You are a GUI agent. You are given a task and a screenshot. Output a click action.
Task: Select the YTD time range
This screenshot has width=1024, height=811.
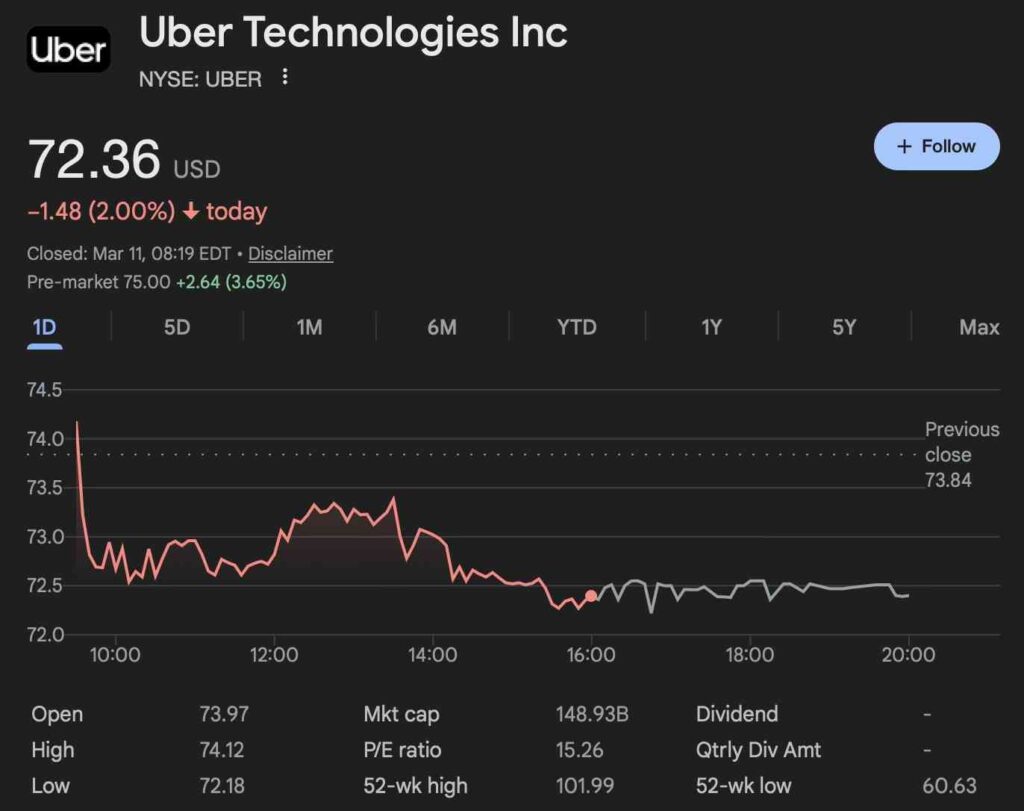click(576, 327)
